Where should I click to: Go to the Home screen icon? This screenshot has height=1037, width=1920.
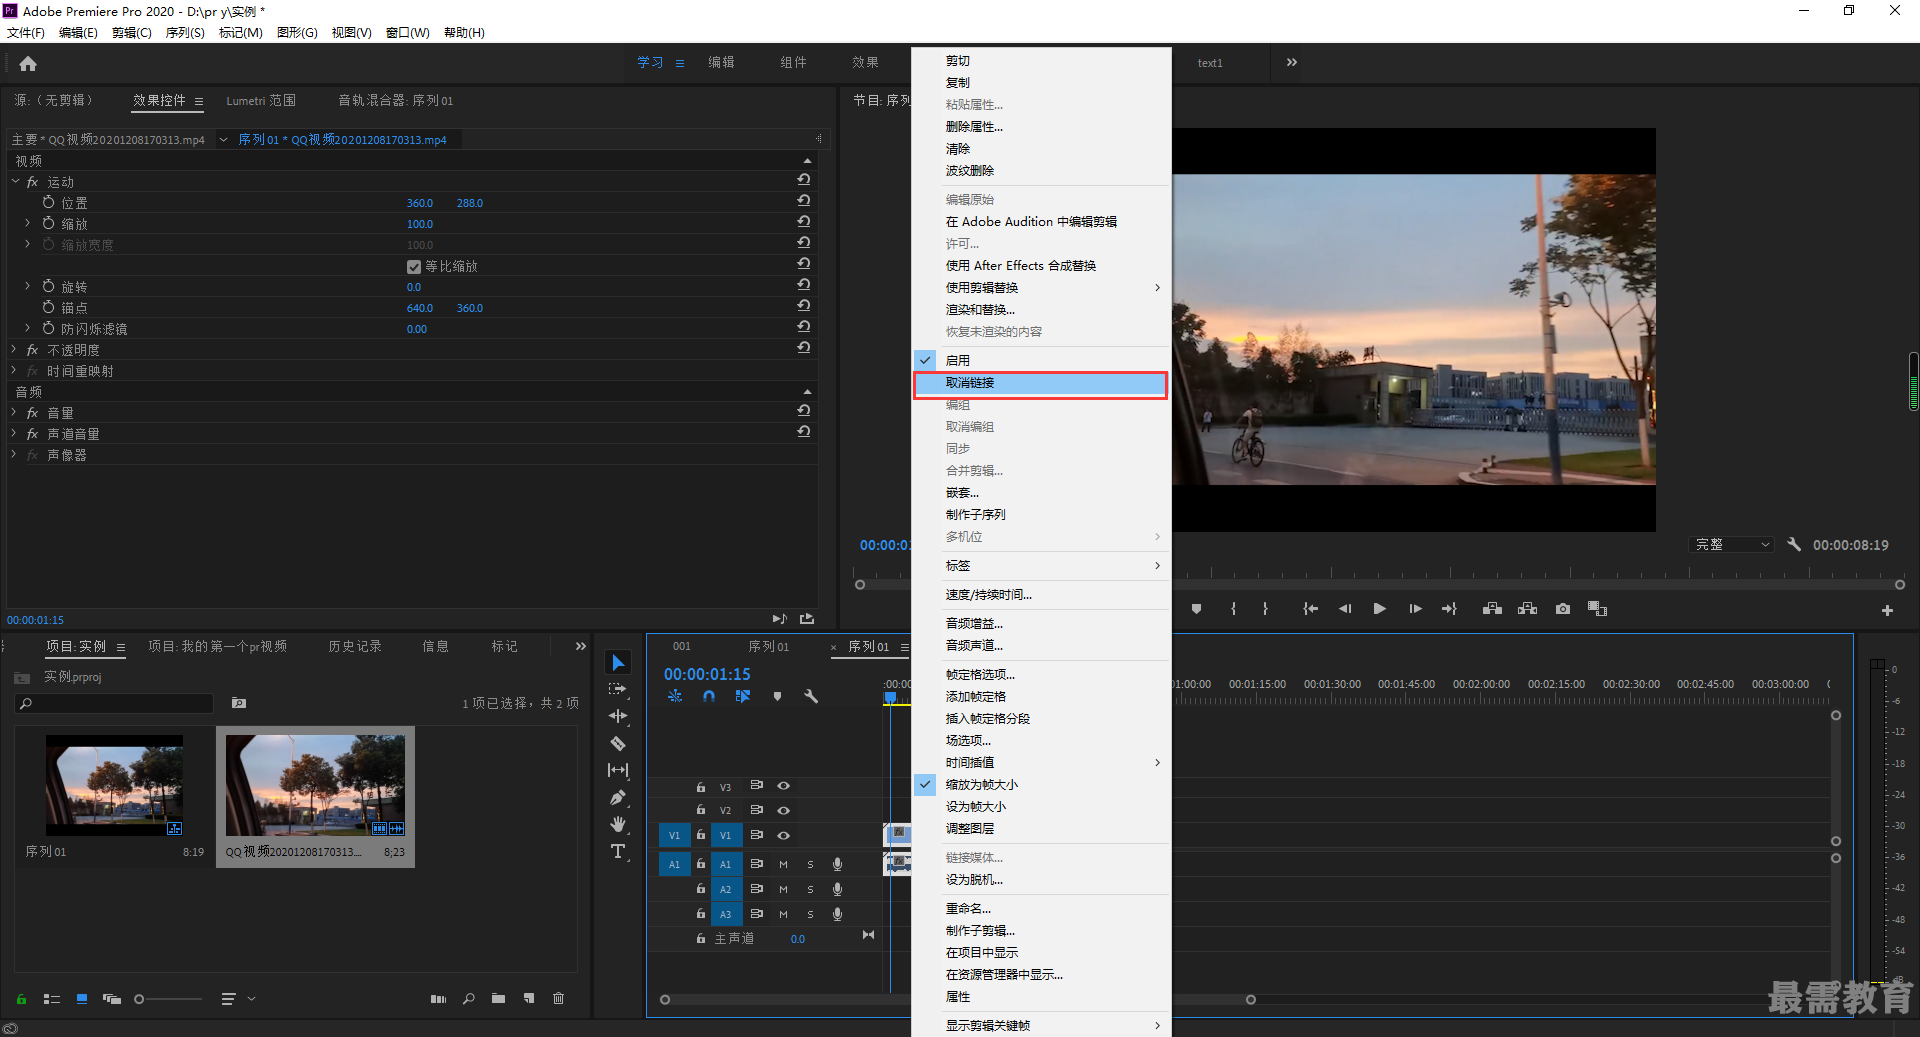(28, 63)
